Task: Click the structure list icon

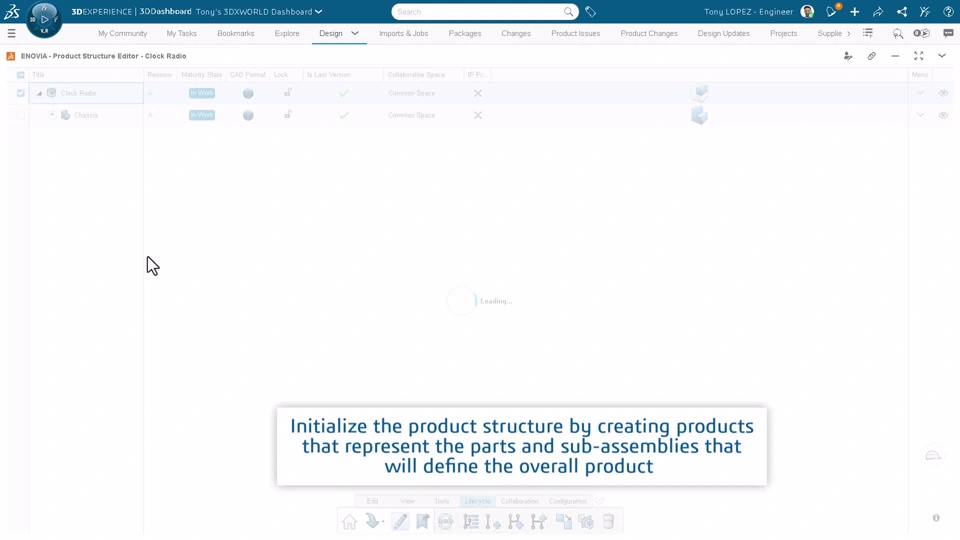Action: tap(471, 522)
